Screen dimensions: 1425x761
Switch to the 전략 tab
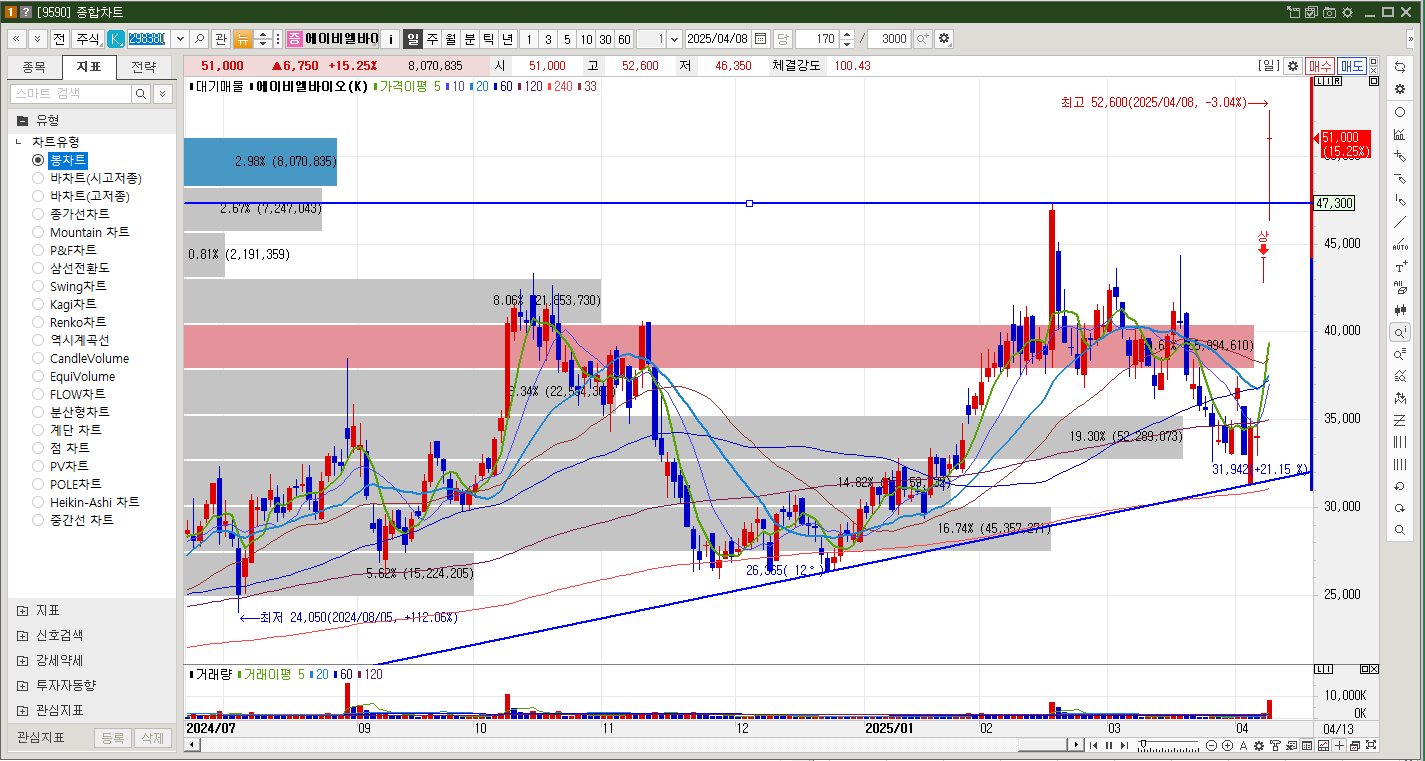click(x=144, y=67)
